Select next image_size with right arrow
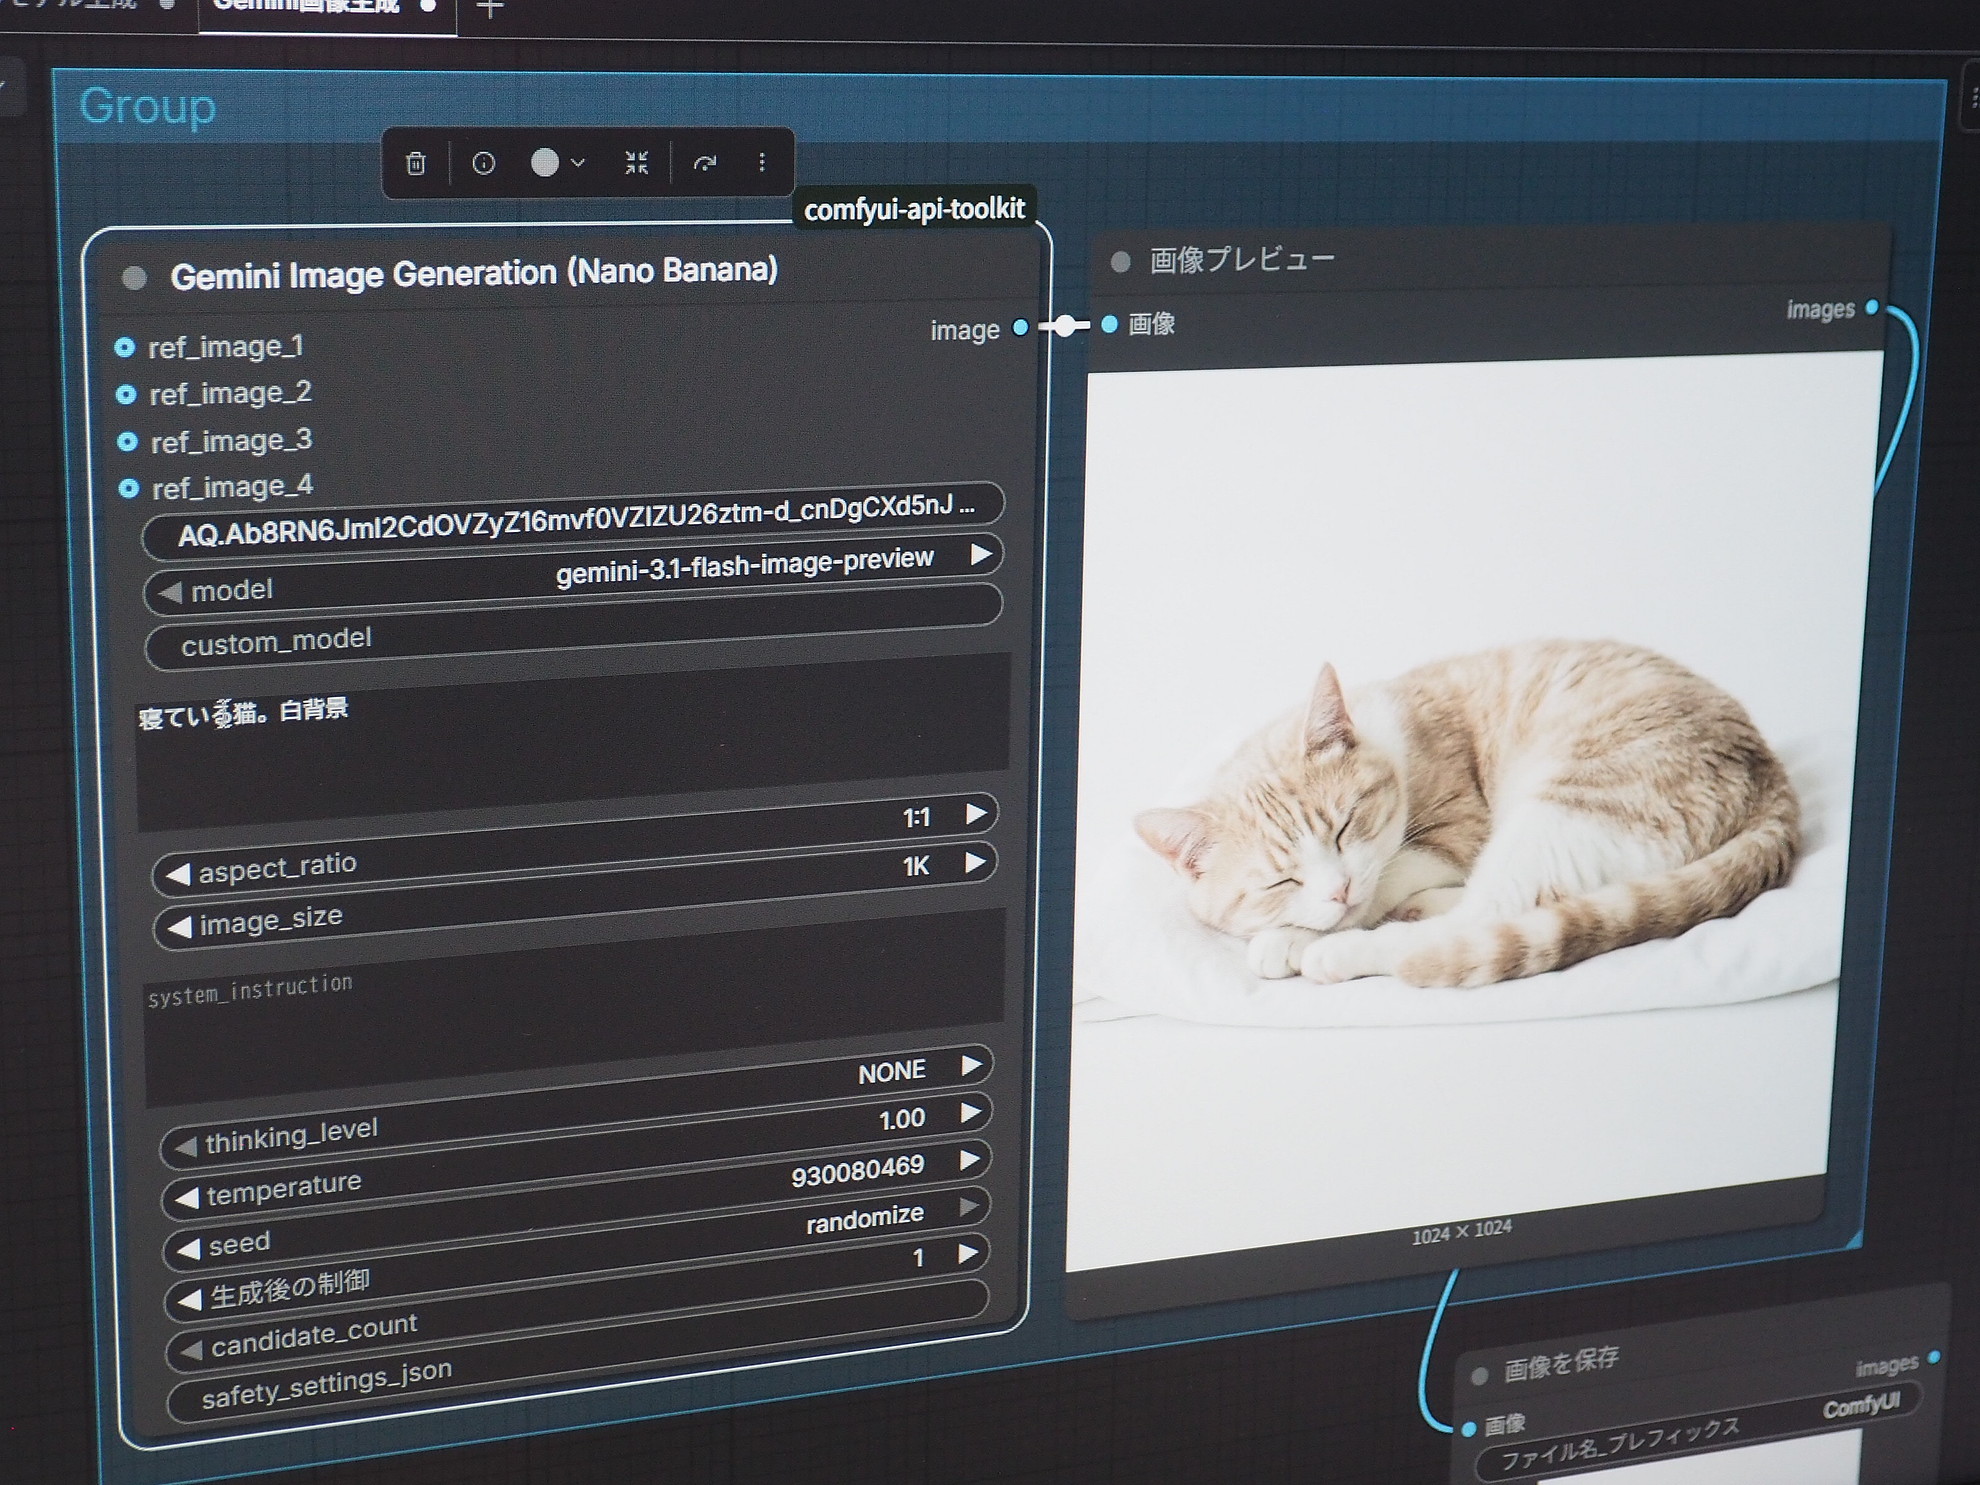 975,862
